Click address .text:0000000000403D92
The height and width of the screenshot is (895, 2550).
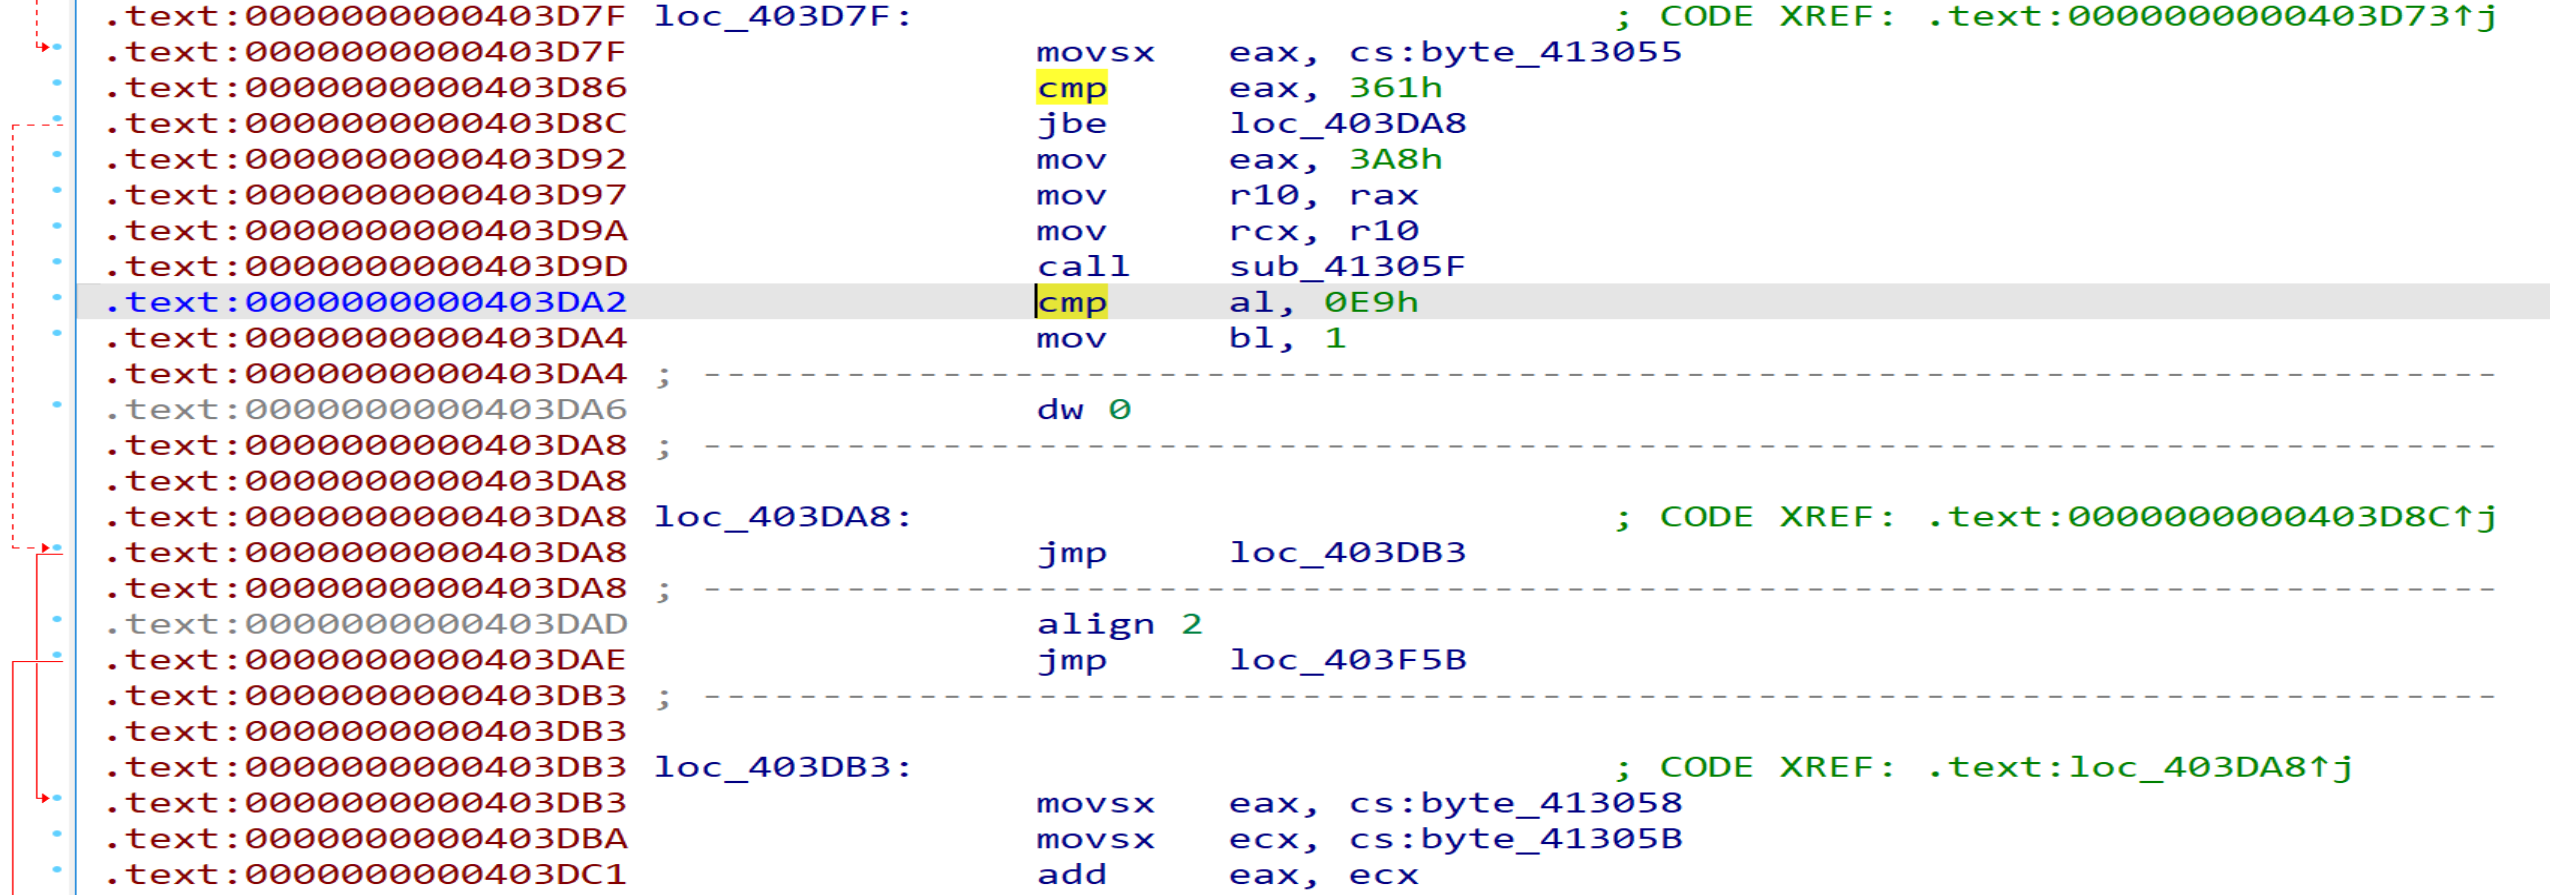[365, 160]
